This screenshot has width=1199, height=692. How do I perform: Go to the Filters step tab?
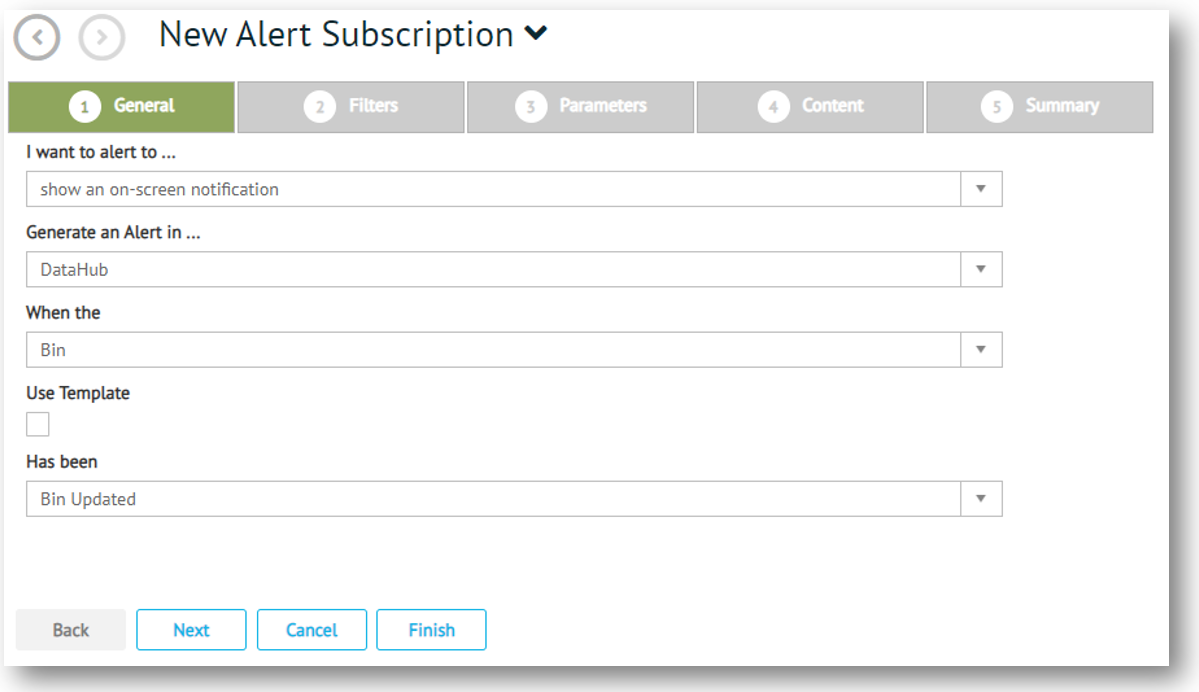[x=351, y=106]
